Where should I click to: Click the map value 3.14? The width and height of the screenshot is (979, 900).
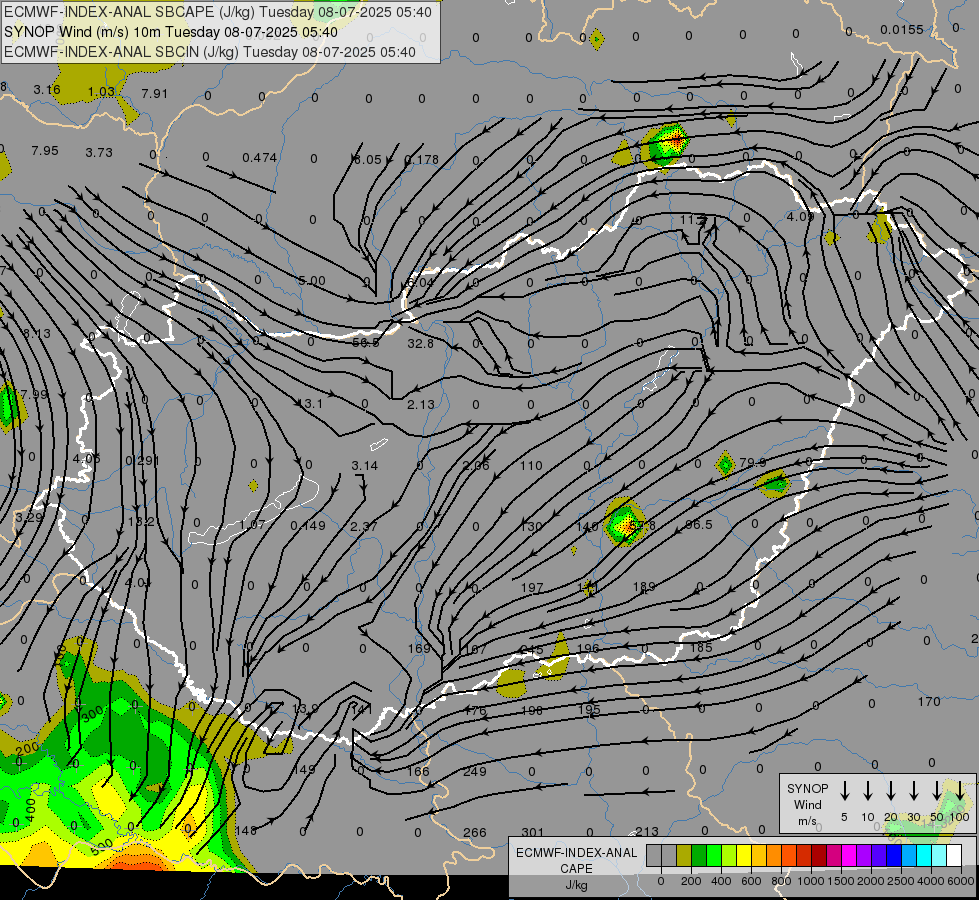[x=365, y=466]
